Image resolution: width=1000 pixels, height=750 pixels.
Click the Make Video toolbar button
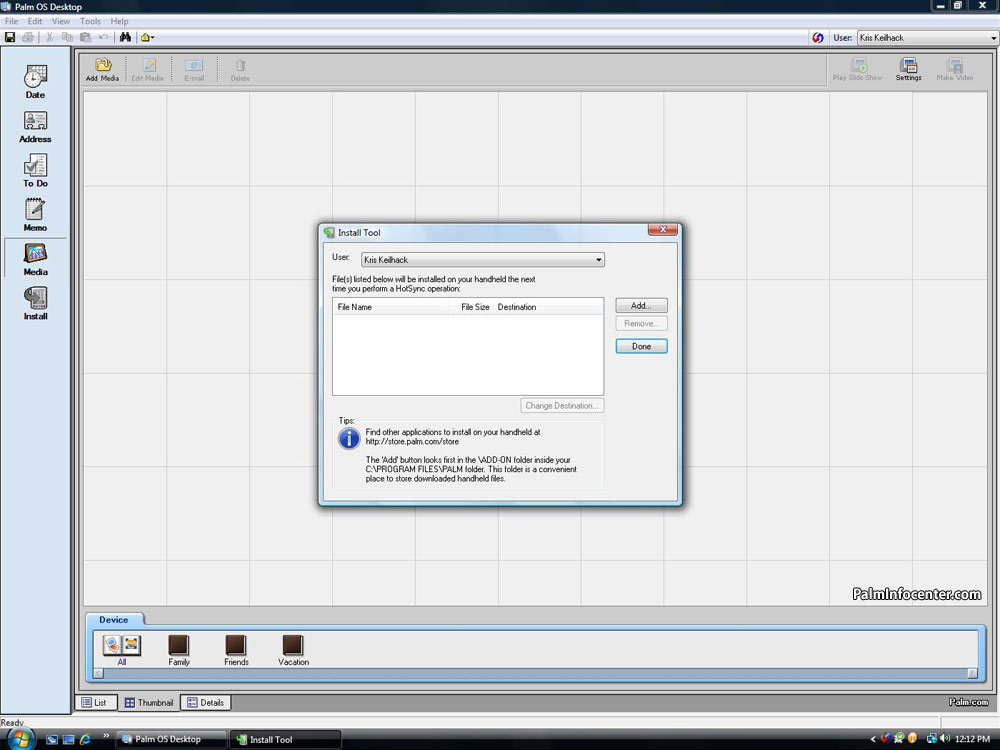[955, 70]
